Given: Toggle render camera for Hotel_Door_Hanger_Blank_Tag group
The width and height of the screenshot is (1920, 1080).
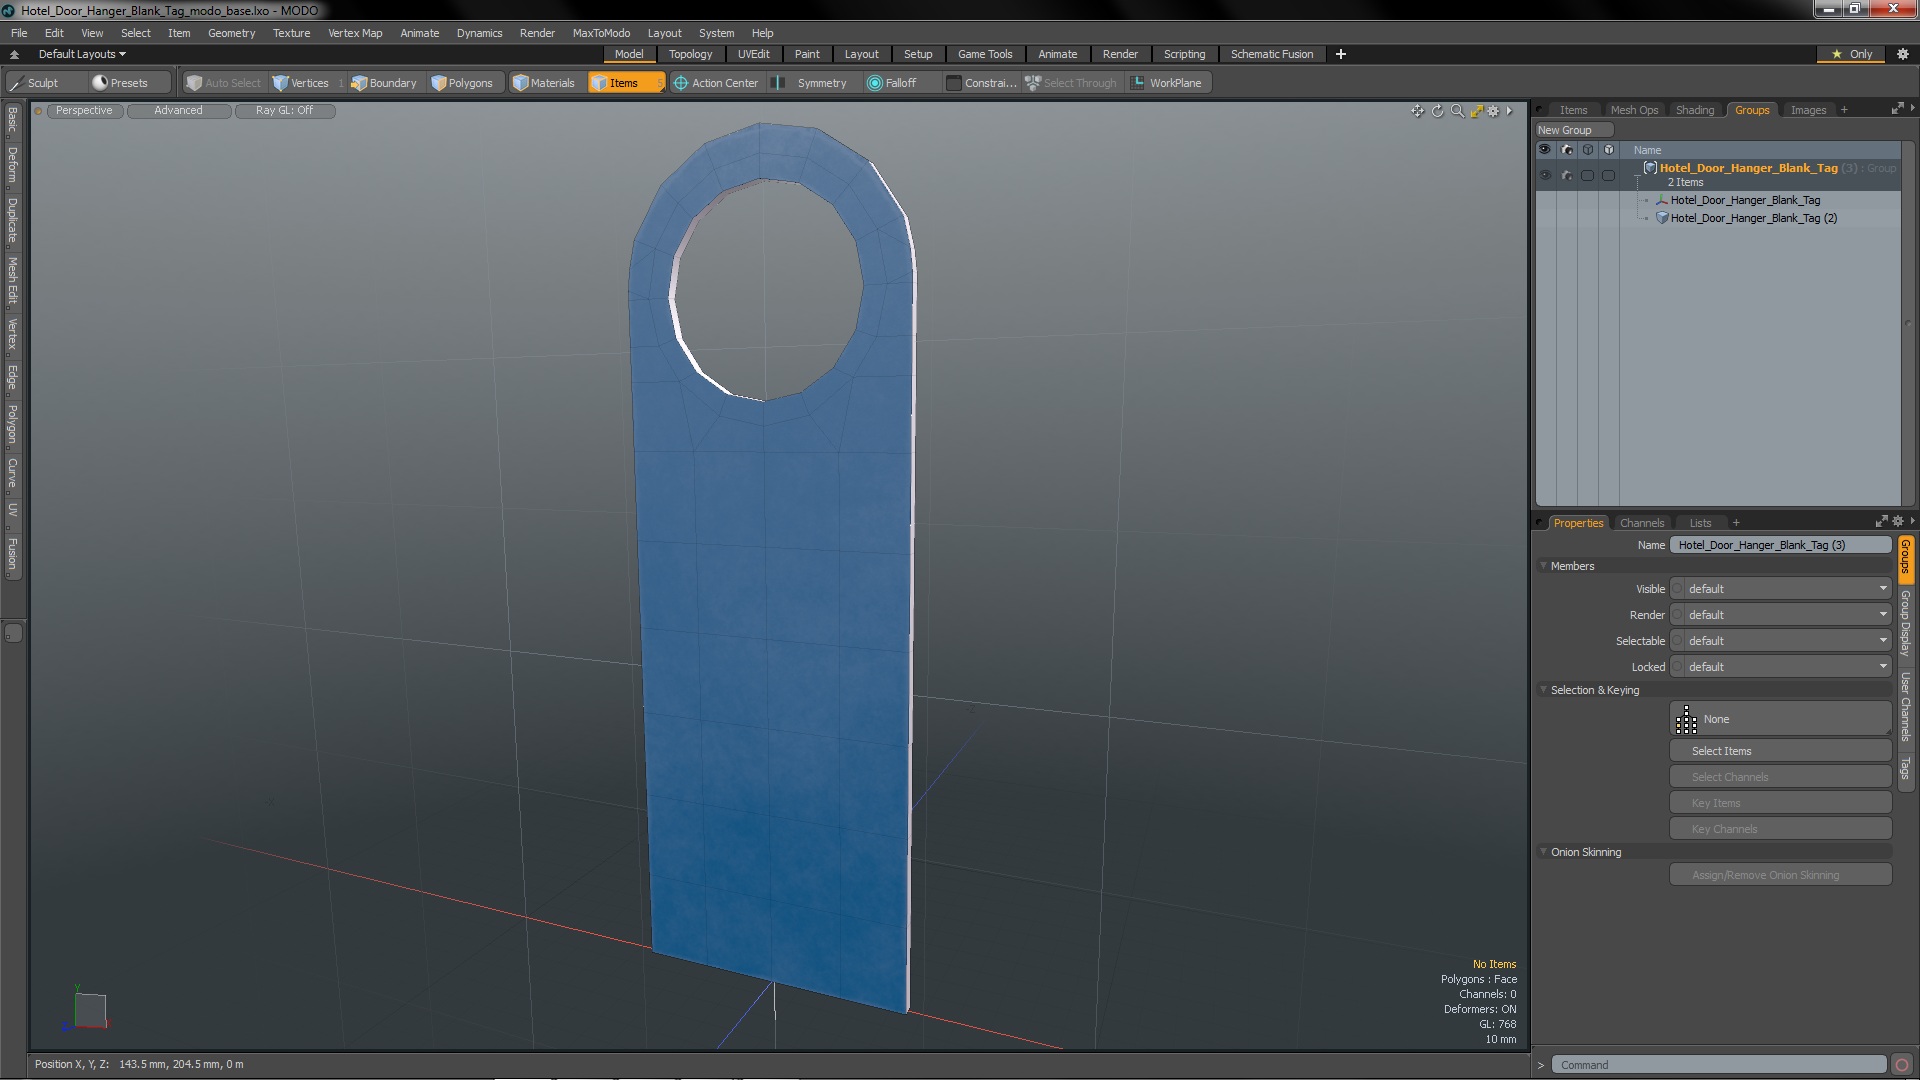Looking at the screenshot, I should 1567,175.
